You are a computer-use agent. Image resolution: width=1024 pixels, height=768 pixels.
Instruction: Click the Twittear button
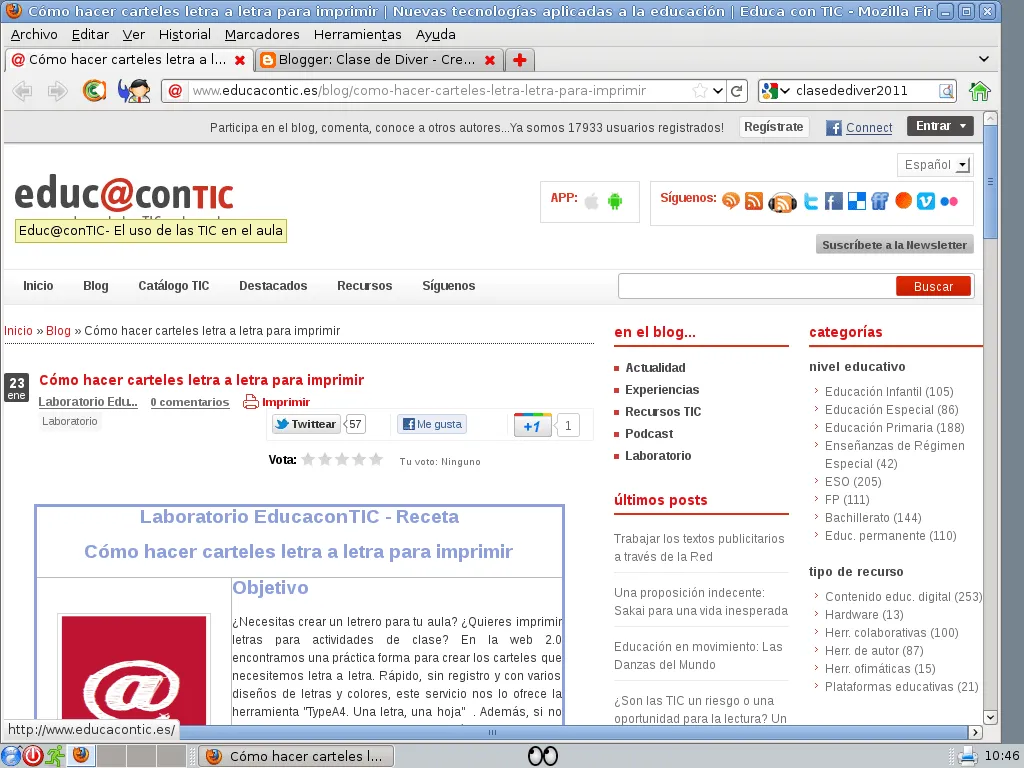306,424
